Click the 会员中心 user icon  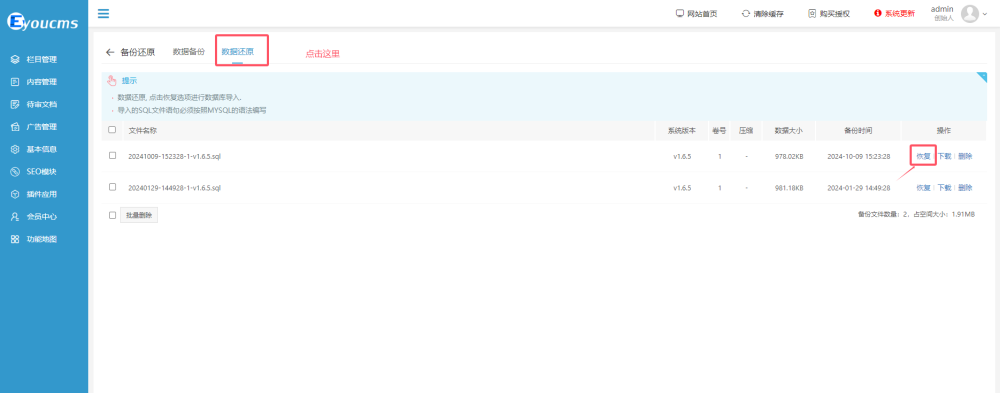[15, 217]
